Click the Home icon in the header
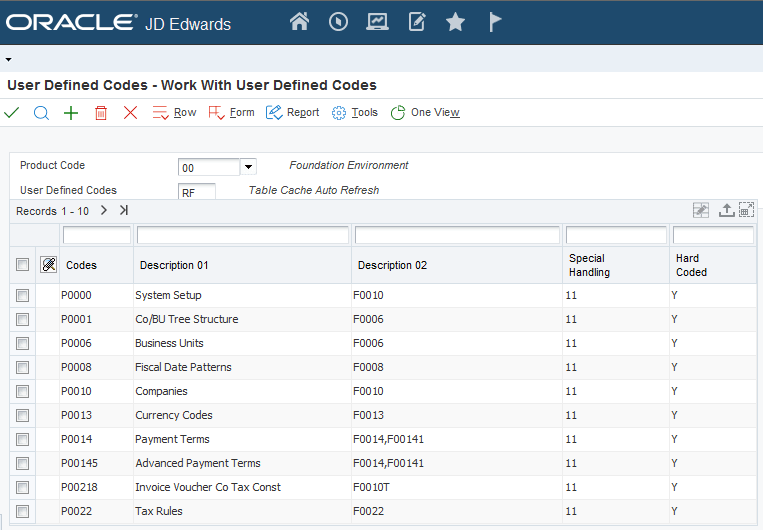The height and width of the screenshot is (530, 763). [299, 22]
